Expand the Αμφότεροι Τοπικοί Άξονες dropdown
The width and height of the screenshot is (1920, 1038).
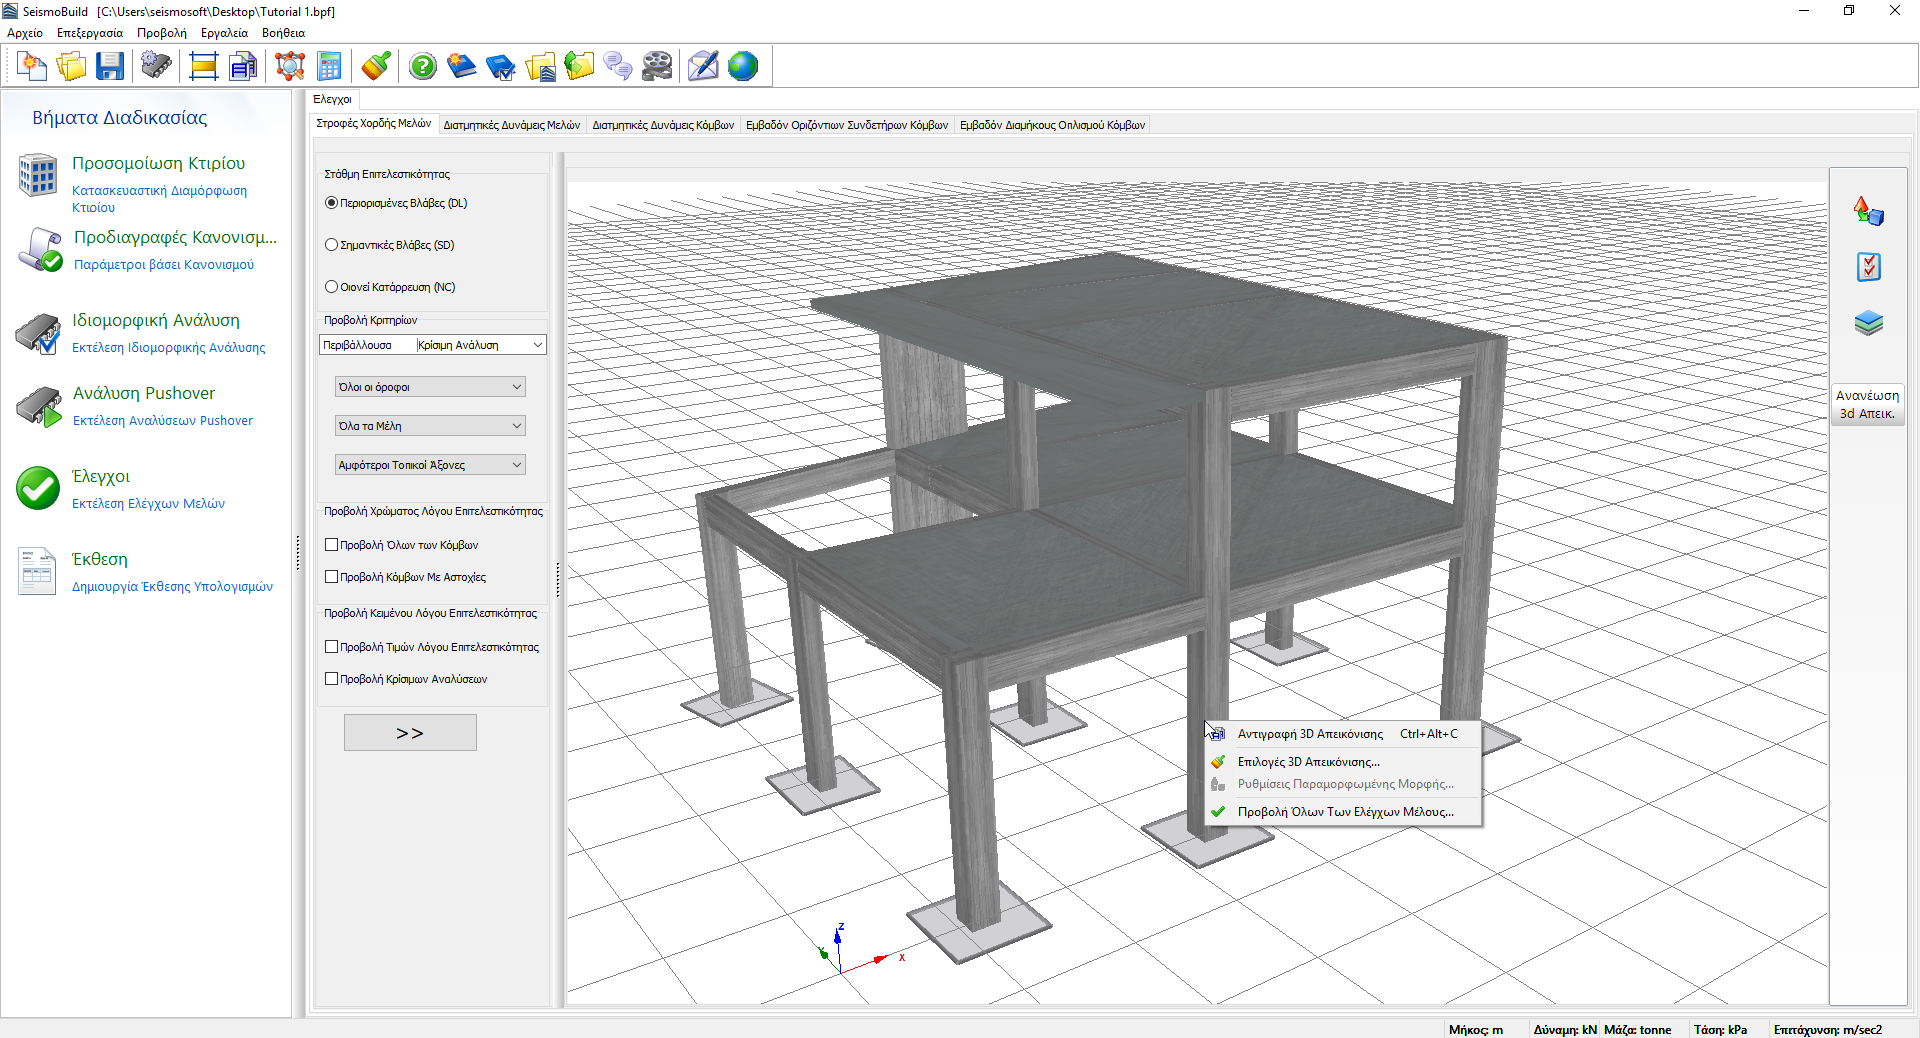coord(430,465)
